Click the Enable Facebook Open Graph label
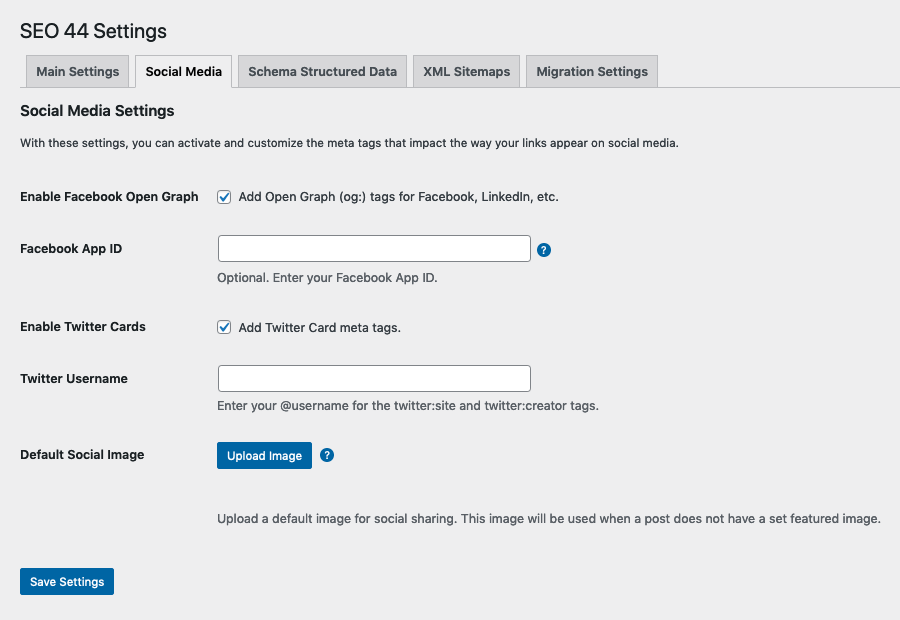900x620 pixels. [x=109, y=197]
